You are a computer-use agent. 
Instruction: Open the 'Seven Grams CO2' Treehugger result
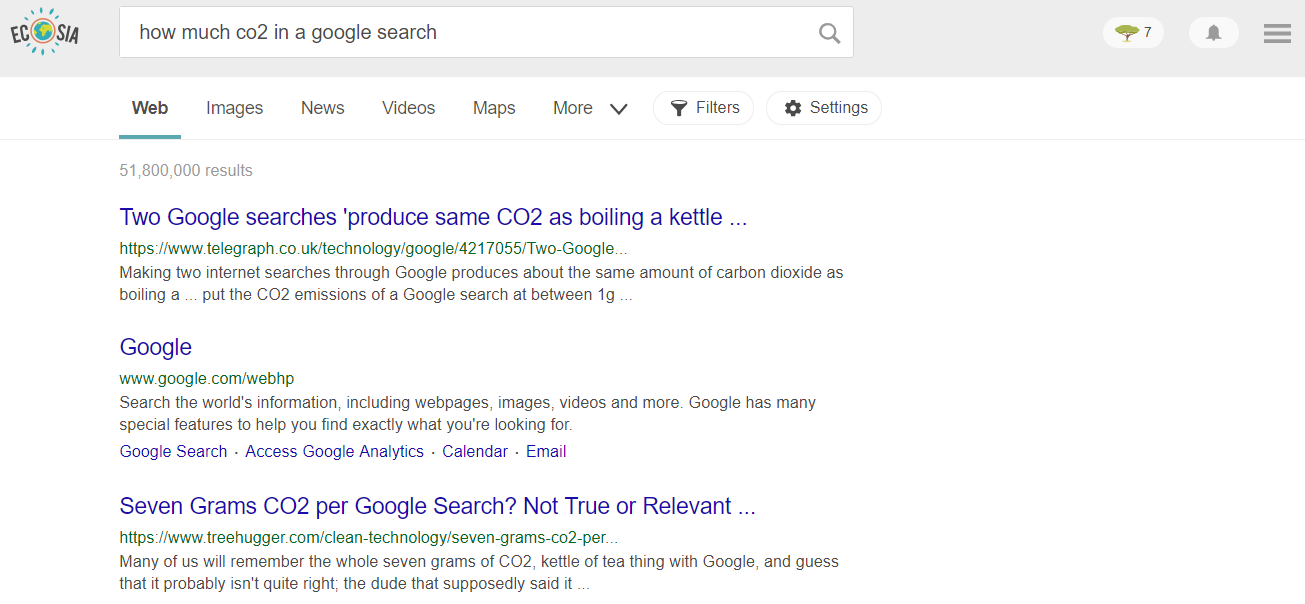(437, 506)
